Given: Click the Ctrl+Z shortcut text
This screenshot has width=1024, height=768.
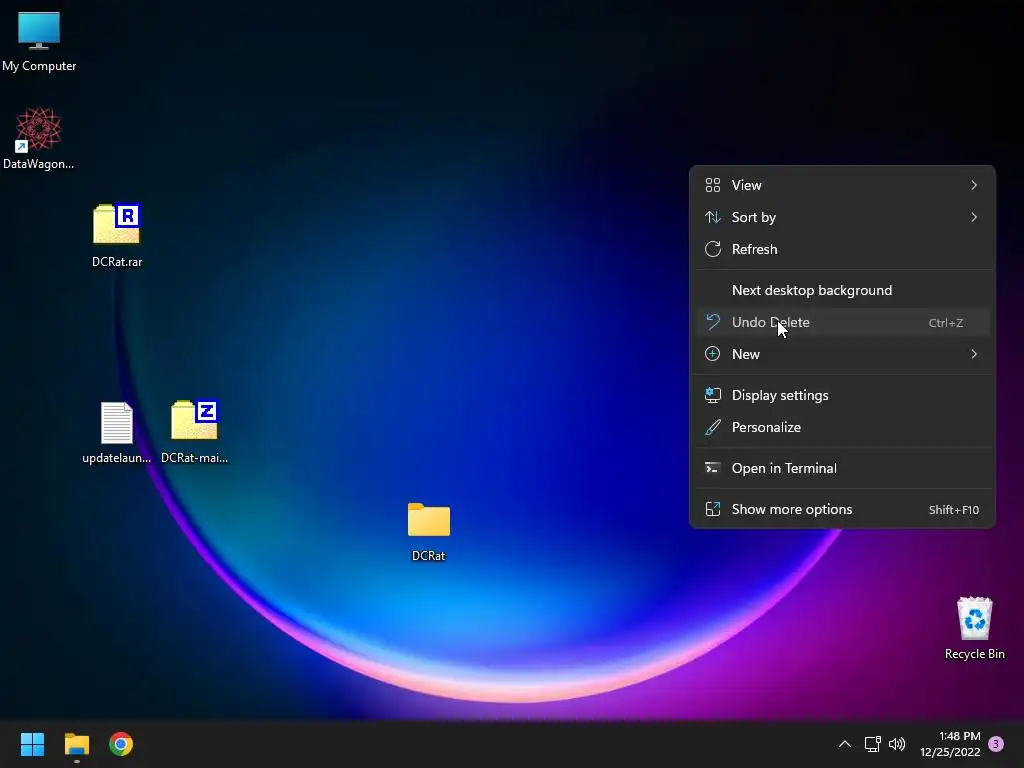Looking at the screenshot, I should coord(946,323).
